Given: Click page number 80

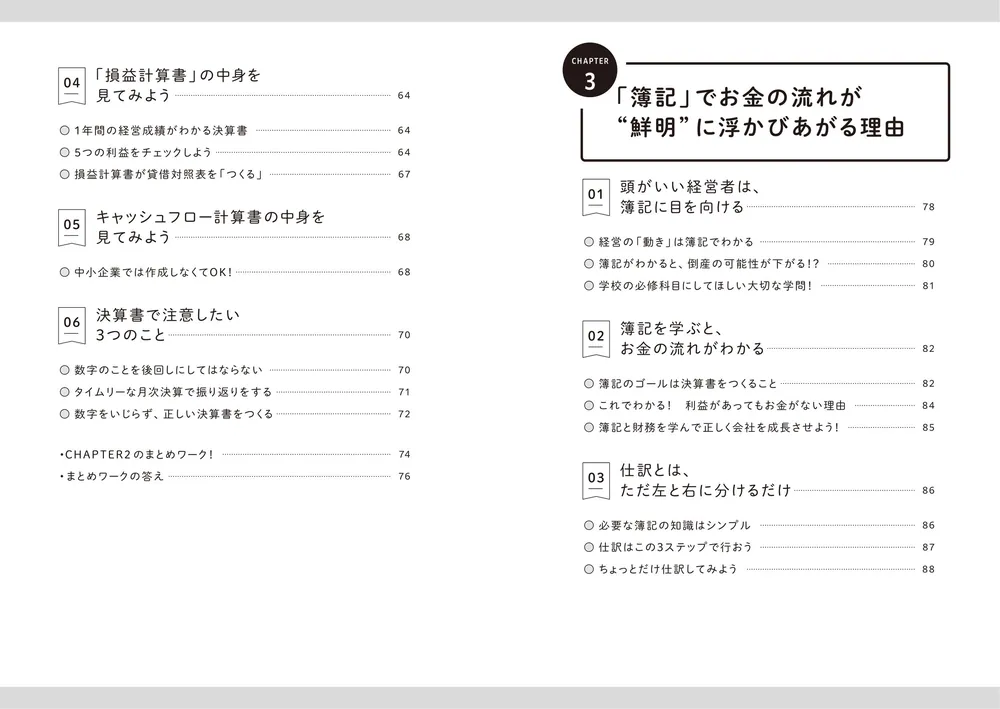Looking at the screenshot, I should 929,264.
